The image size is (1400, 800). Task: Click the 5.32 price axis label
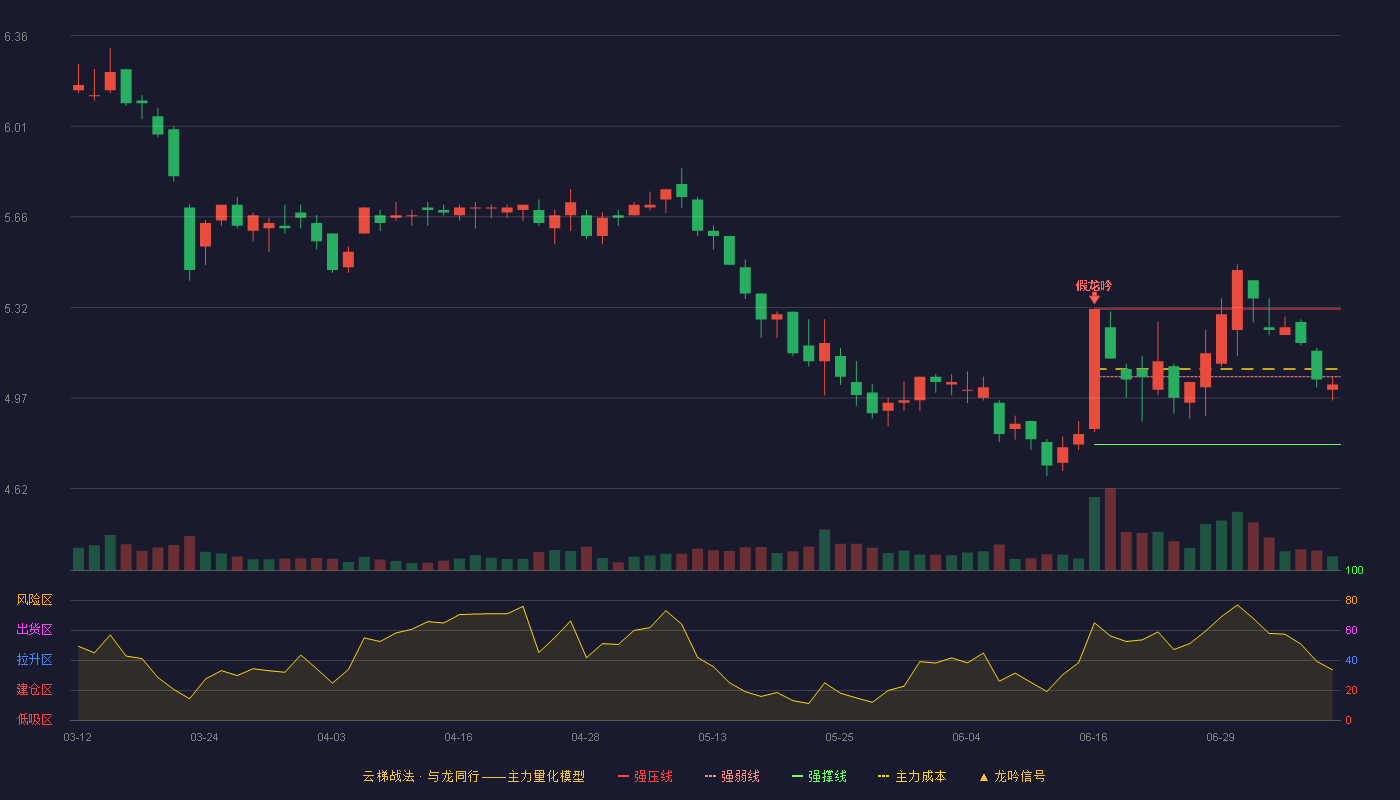16,309
